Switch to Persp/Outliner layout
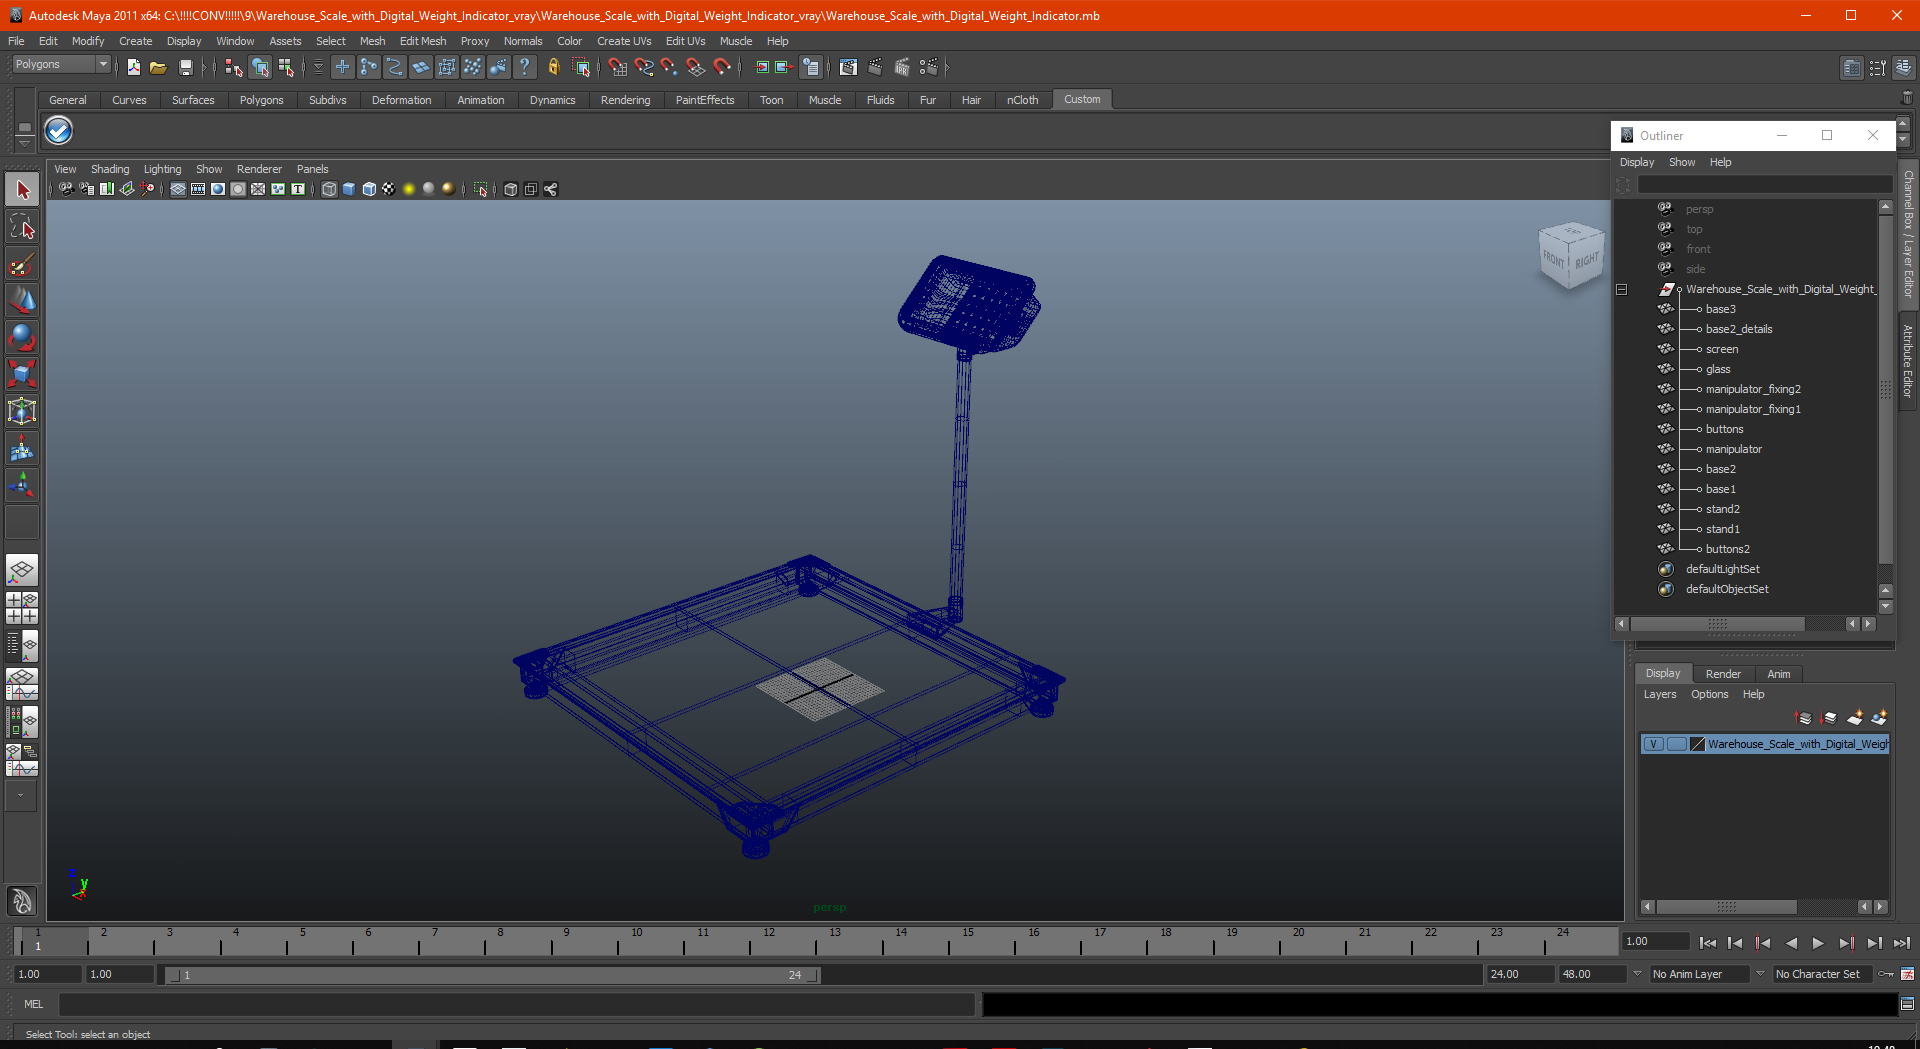 [x=22, y=646]
